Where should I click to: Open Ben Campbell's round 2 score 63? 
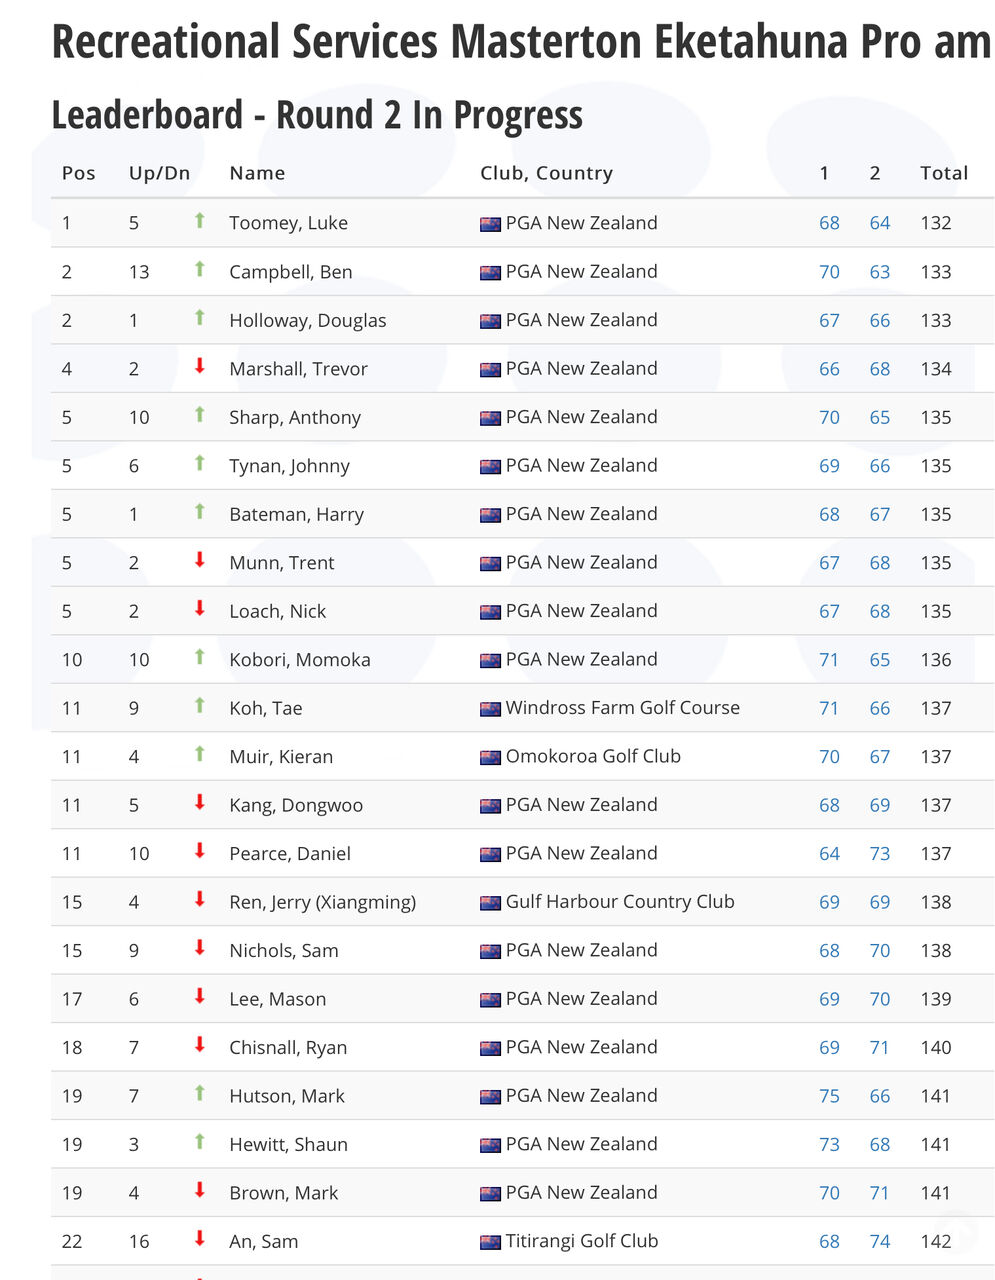click(x=880, y=272)
